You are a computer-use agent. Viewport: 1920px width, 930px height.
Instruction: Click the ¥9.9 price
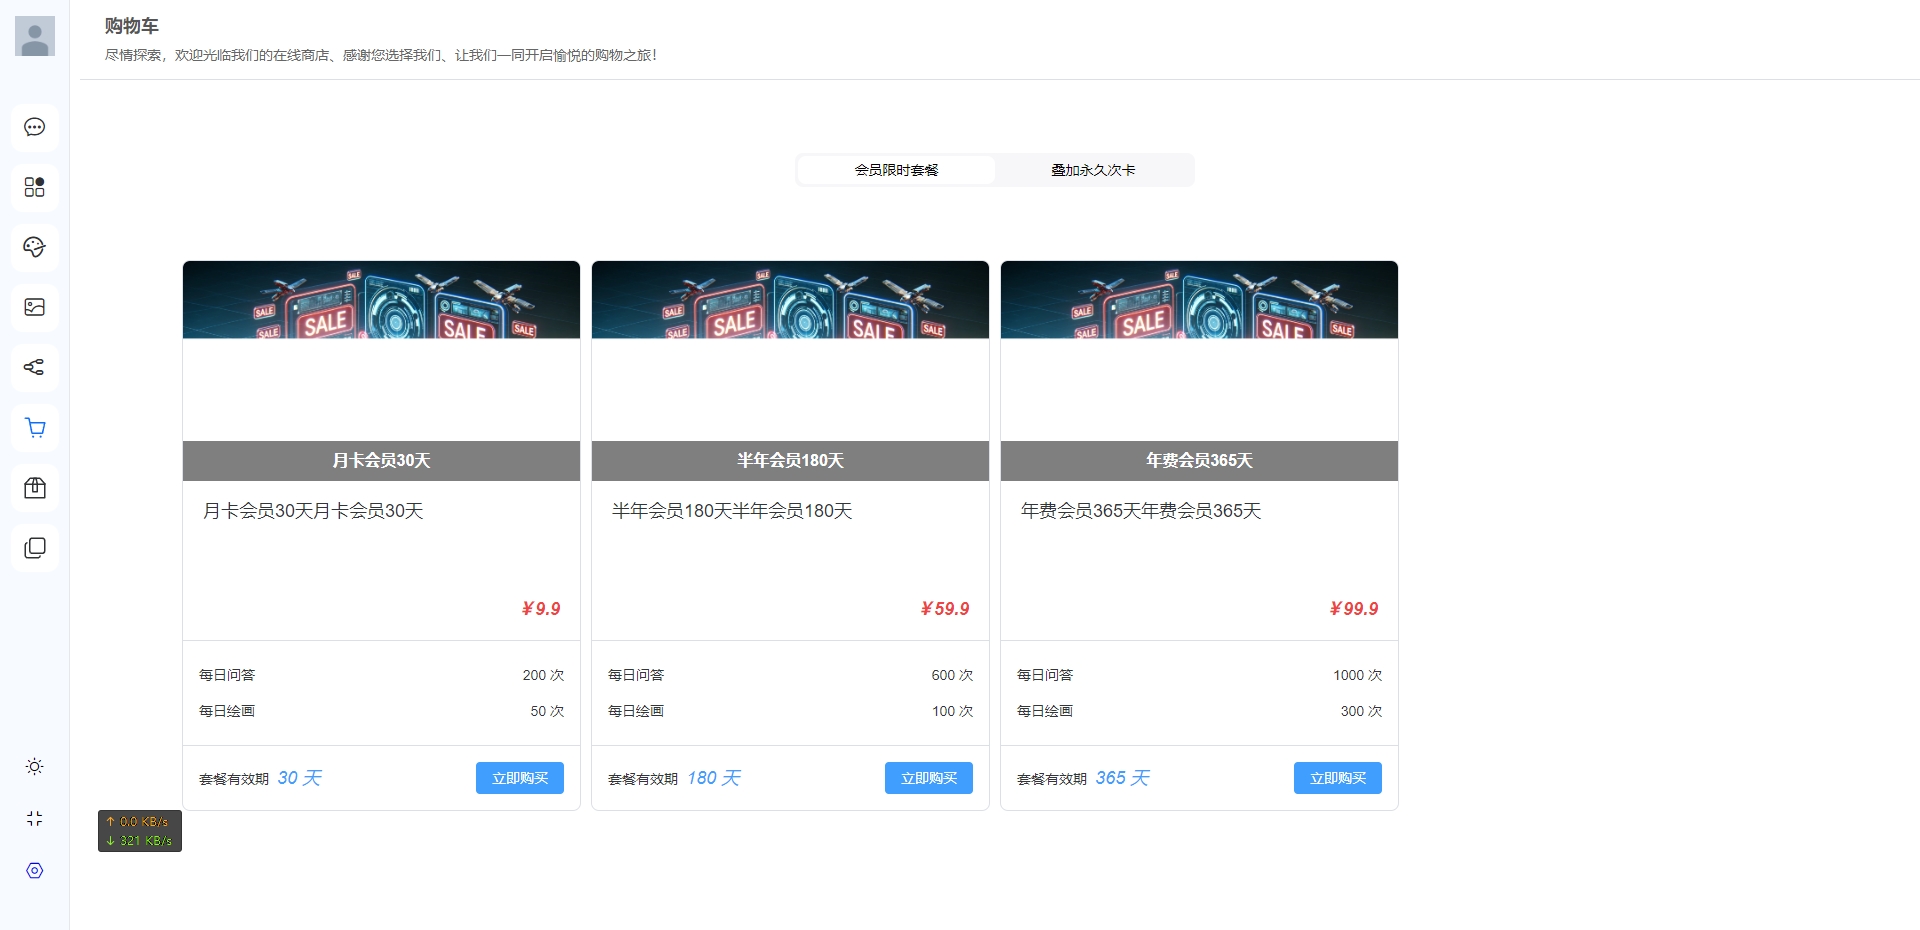tap(540, 609)
